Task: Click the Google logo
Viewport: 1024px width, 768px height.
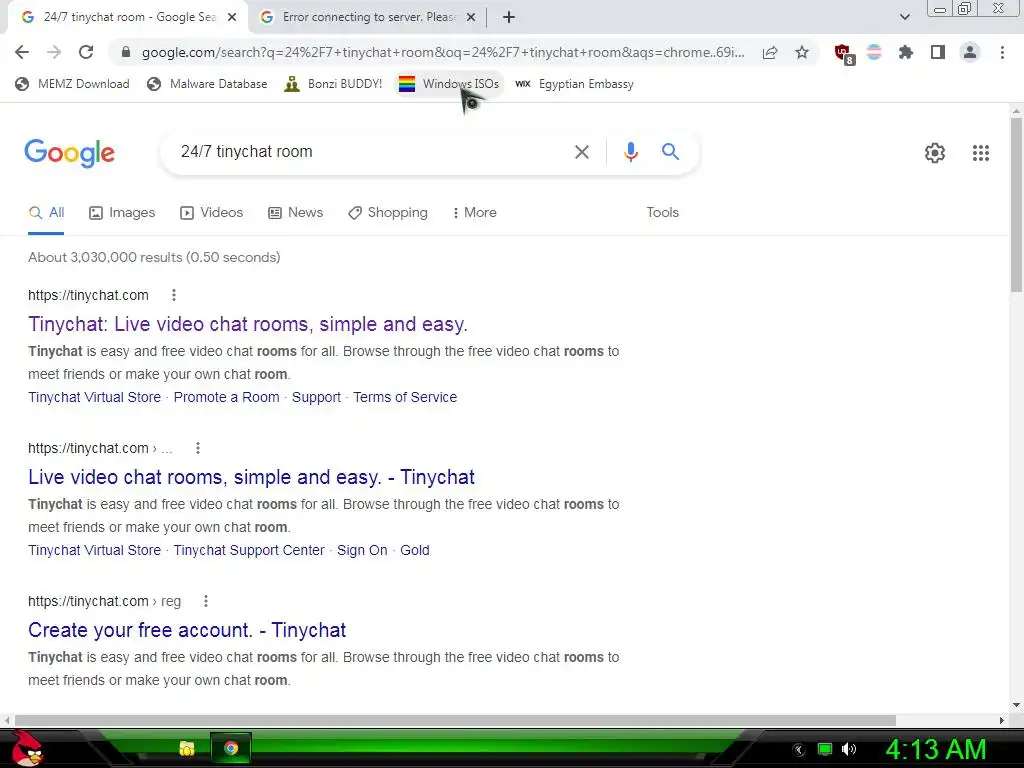Action: point(69,153)
